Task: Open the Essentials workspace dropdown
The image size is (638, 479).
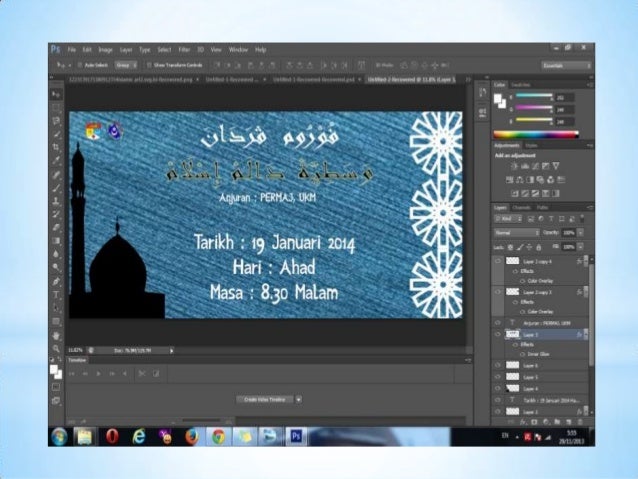Action: click(x=566, y=66)
